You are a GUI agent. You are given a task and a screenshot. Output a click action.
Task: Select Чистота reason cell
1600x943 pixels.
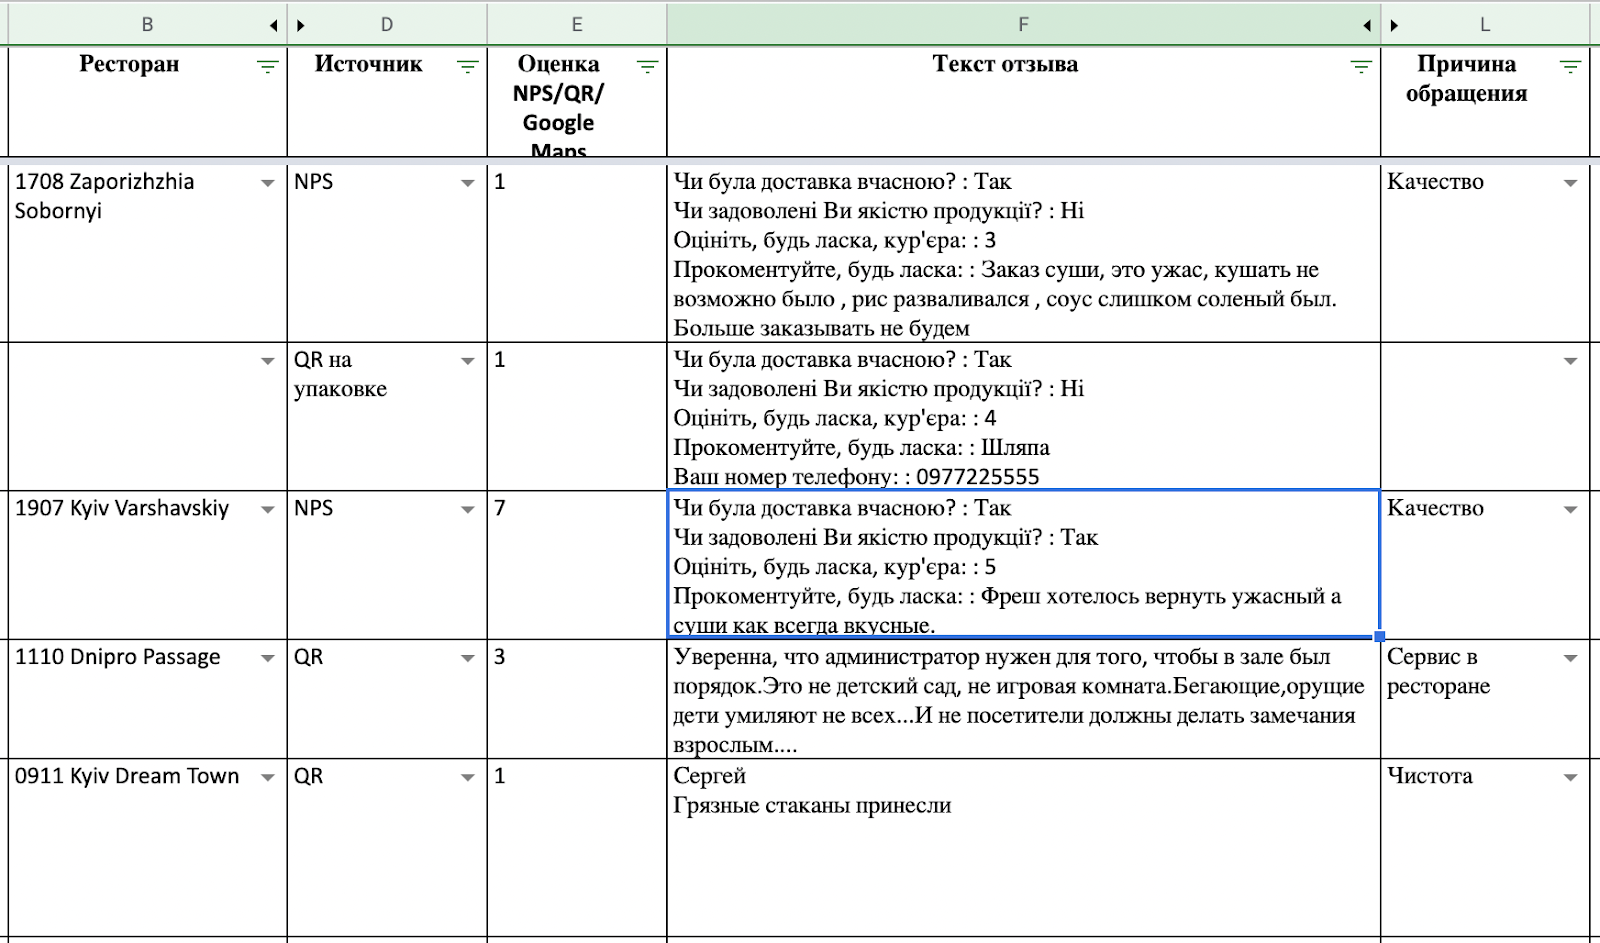click(x=1485, y=848)
